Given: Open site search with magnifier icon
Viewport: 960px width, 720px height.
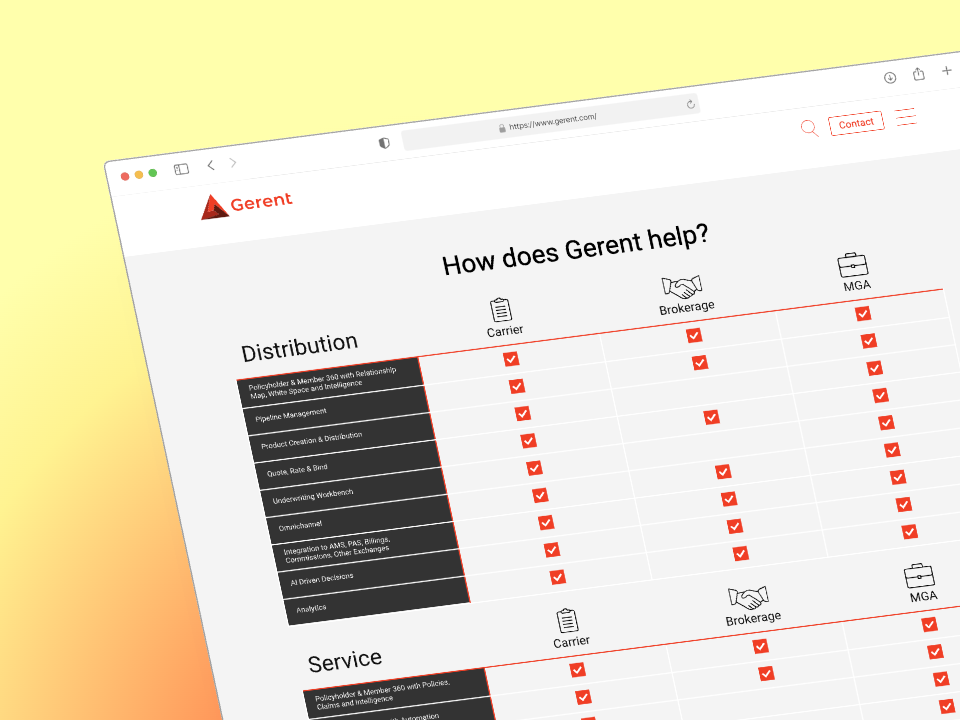Looking at the screenshot, I should 809,128.
